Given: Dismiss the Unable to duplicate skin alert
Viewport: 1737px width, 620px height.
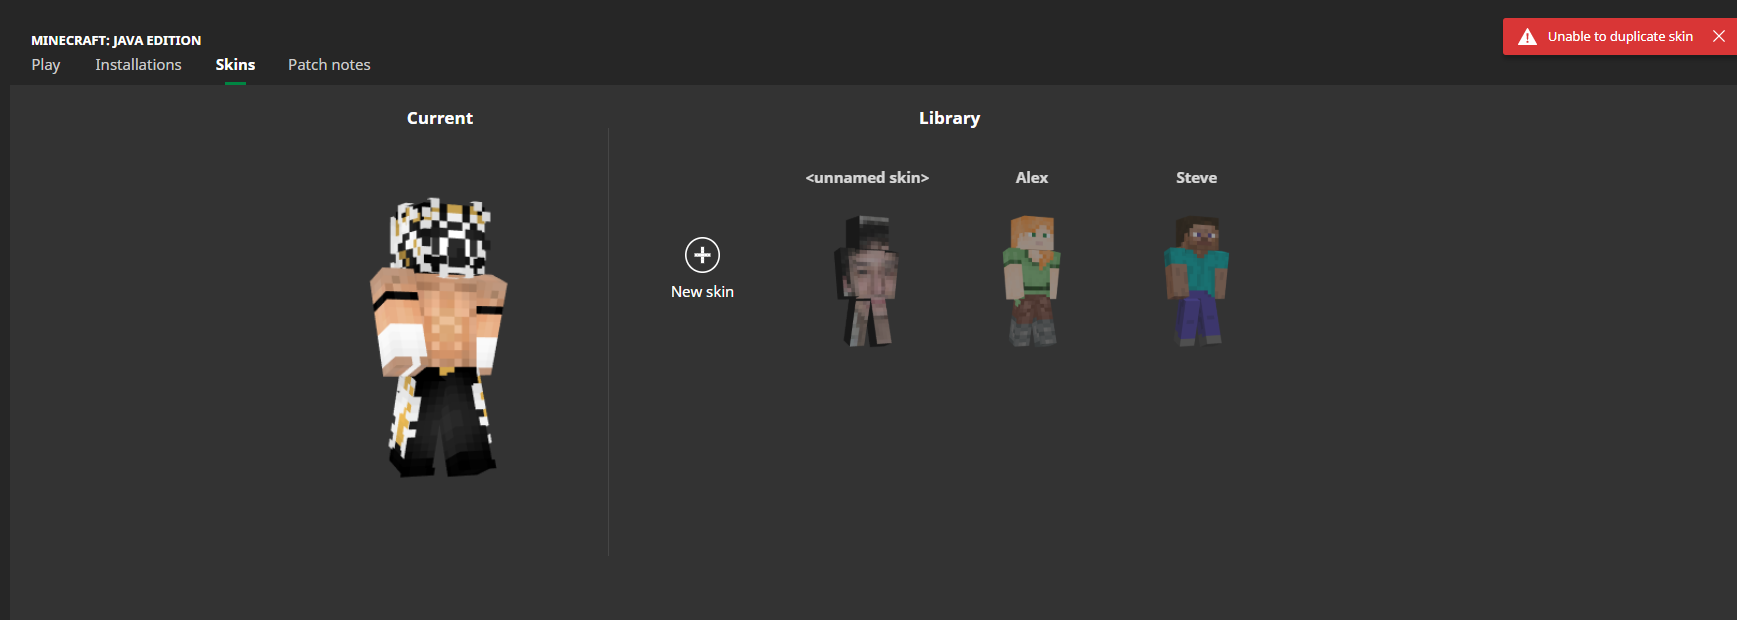Looking at the screenshot, I should 1718,36.
